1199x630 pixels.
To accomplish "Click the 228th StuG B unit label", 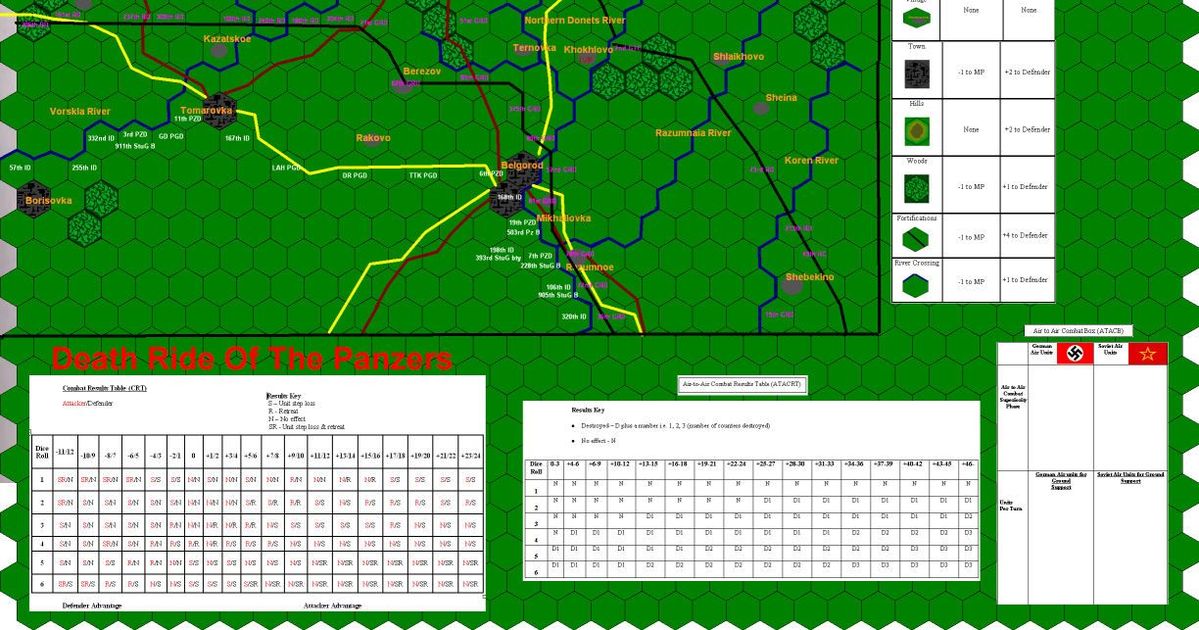I will click(x=541, y=266).
